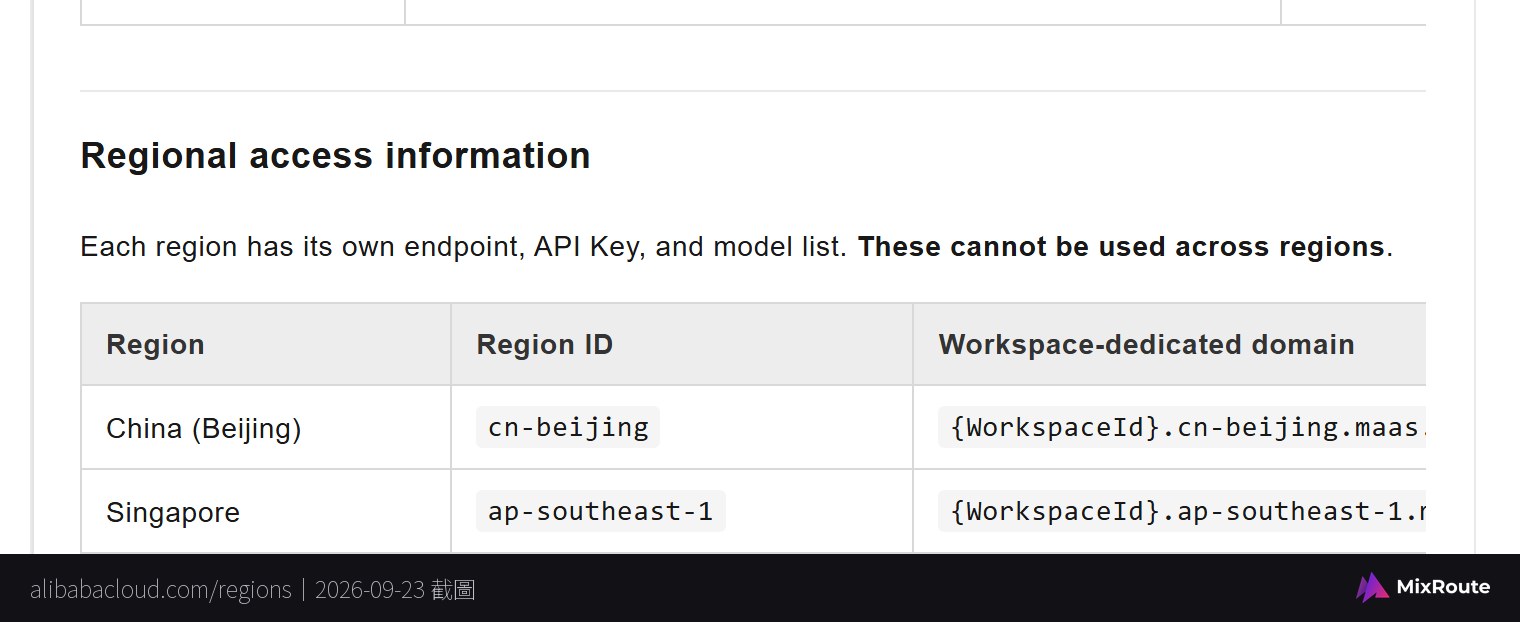Screen dimensions: 1520x622
Task: Click the bold 'These cannot be used across regions' text
Action: point(1121,247)
